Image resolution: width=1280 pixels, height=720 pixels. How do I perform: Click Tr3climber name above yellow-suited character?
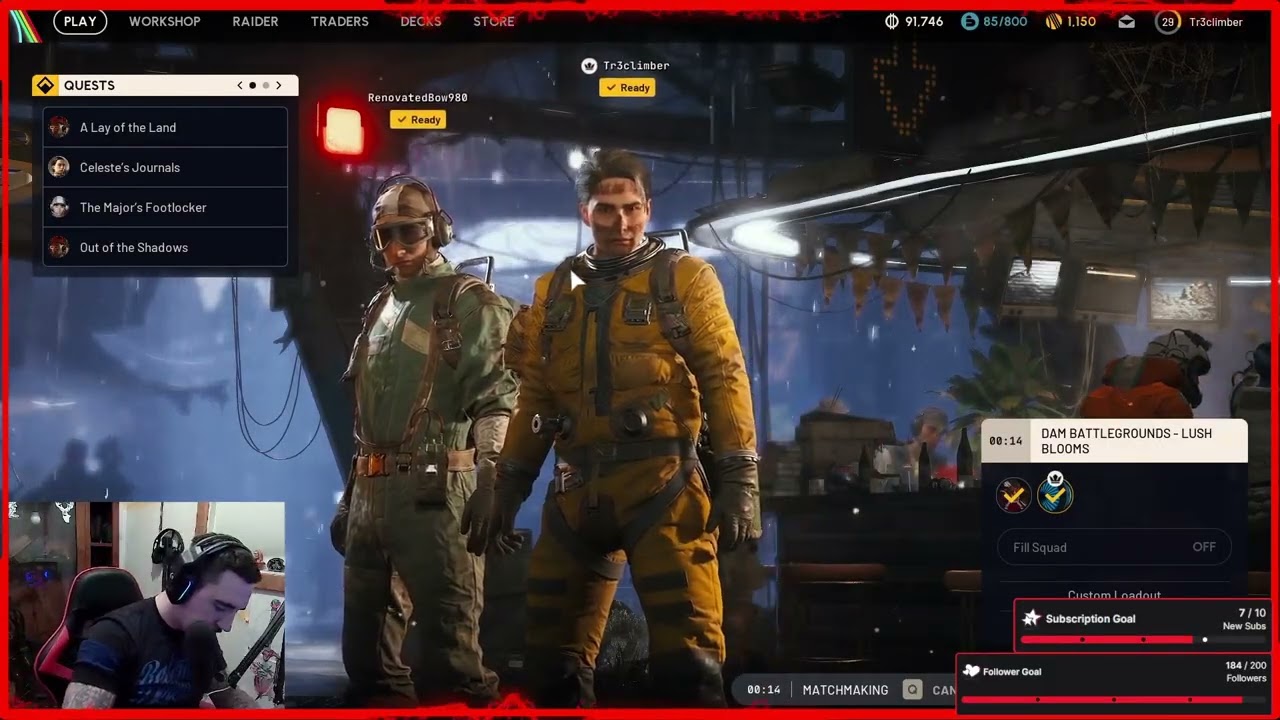636,66
